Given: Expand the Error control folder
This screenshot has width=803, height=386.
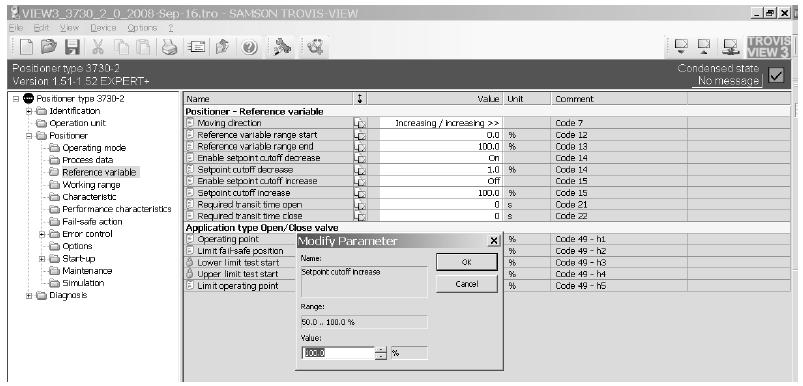Looking at the screenshot, I should pyautogui.click(x=42, y=234).
